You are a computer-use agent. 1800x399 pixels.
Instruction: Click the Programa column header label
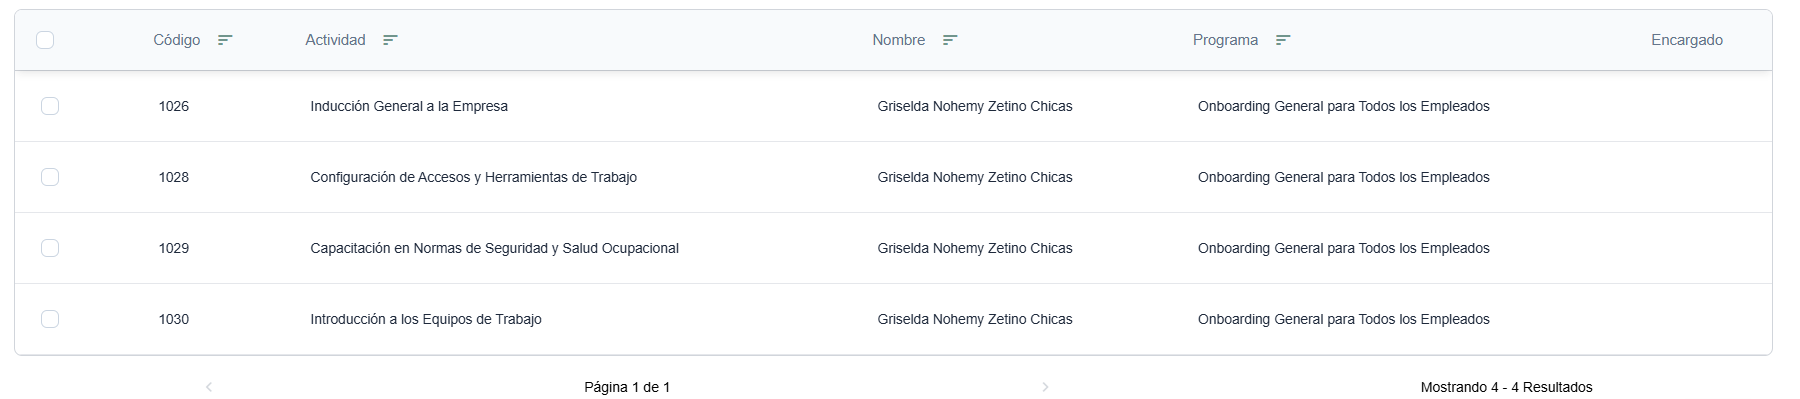coord(1225,40)
